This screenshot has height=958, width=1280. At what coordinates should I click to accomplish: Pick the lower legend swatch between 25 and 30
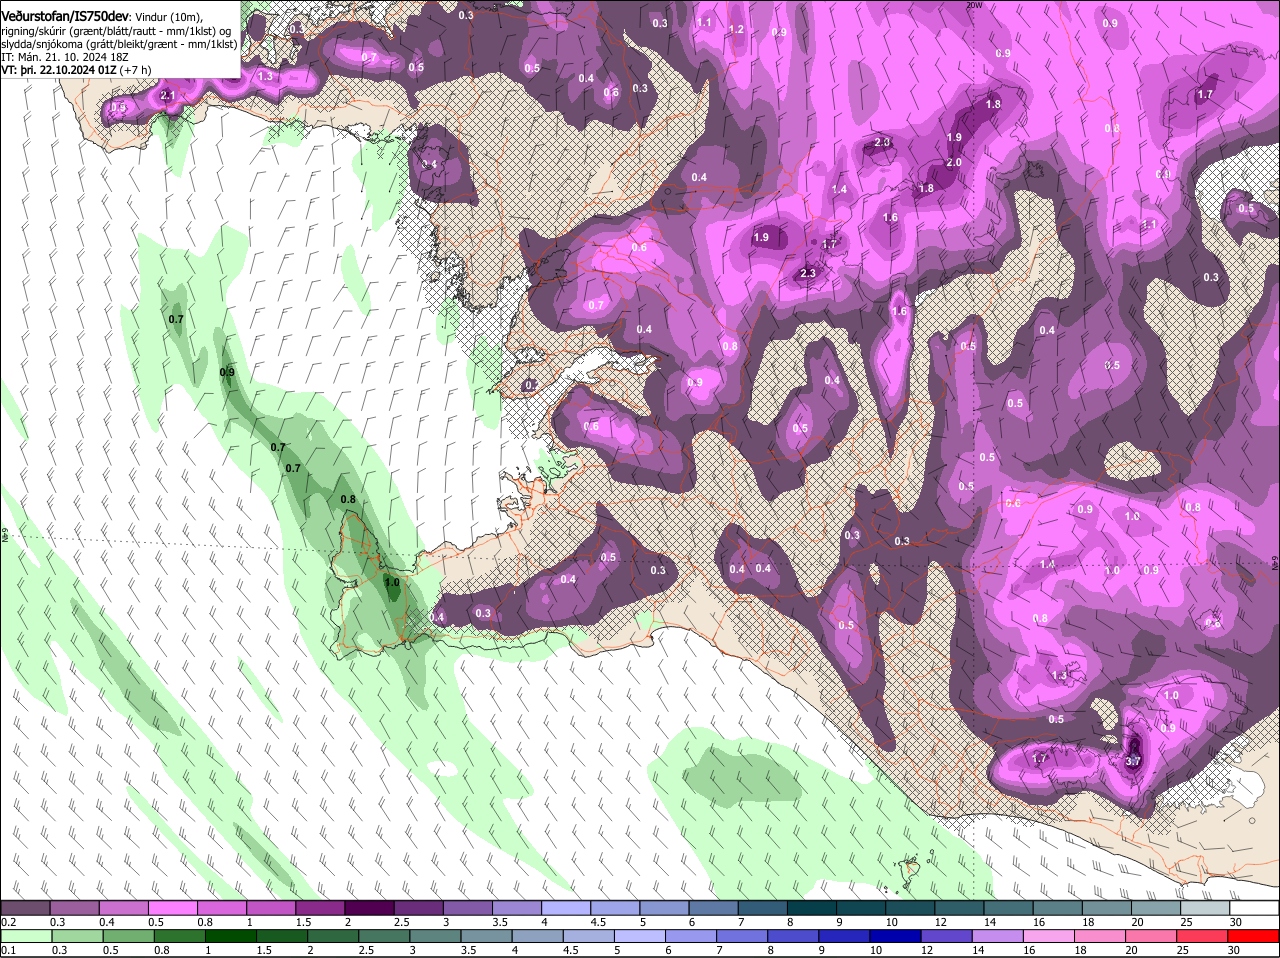coord(1200,935)
